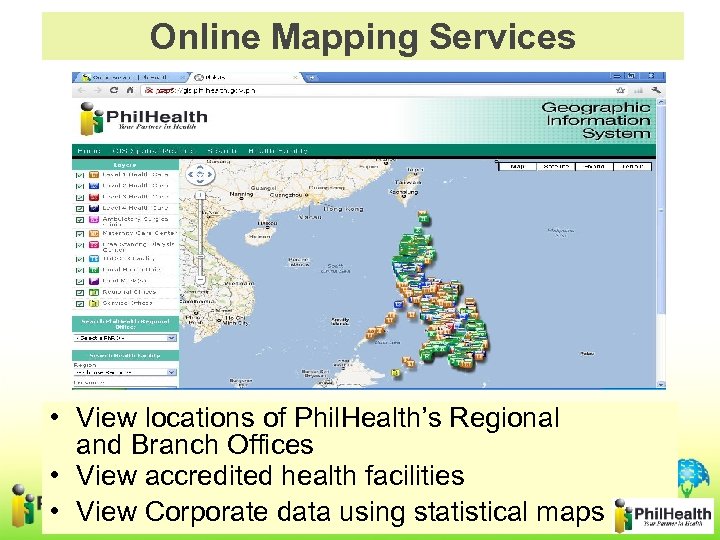Click the Free Standing Dialysis Center magenta icon
The height and width of the screenshot is (540, 720).
(x=94, y=245)
